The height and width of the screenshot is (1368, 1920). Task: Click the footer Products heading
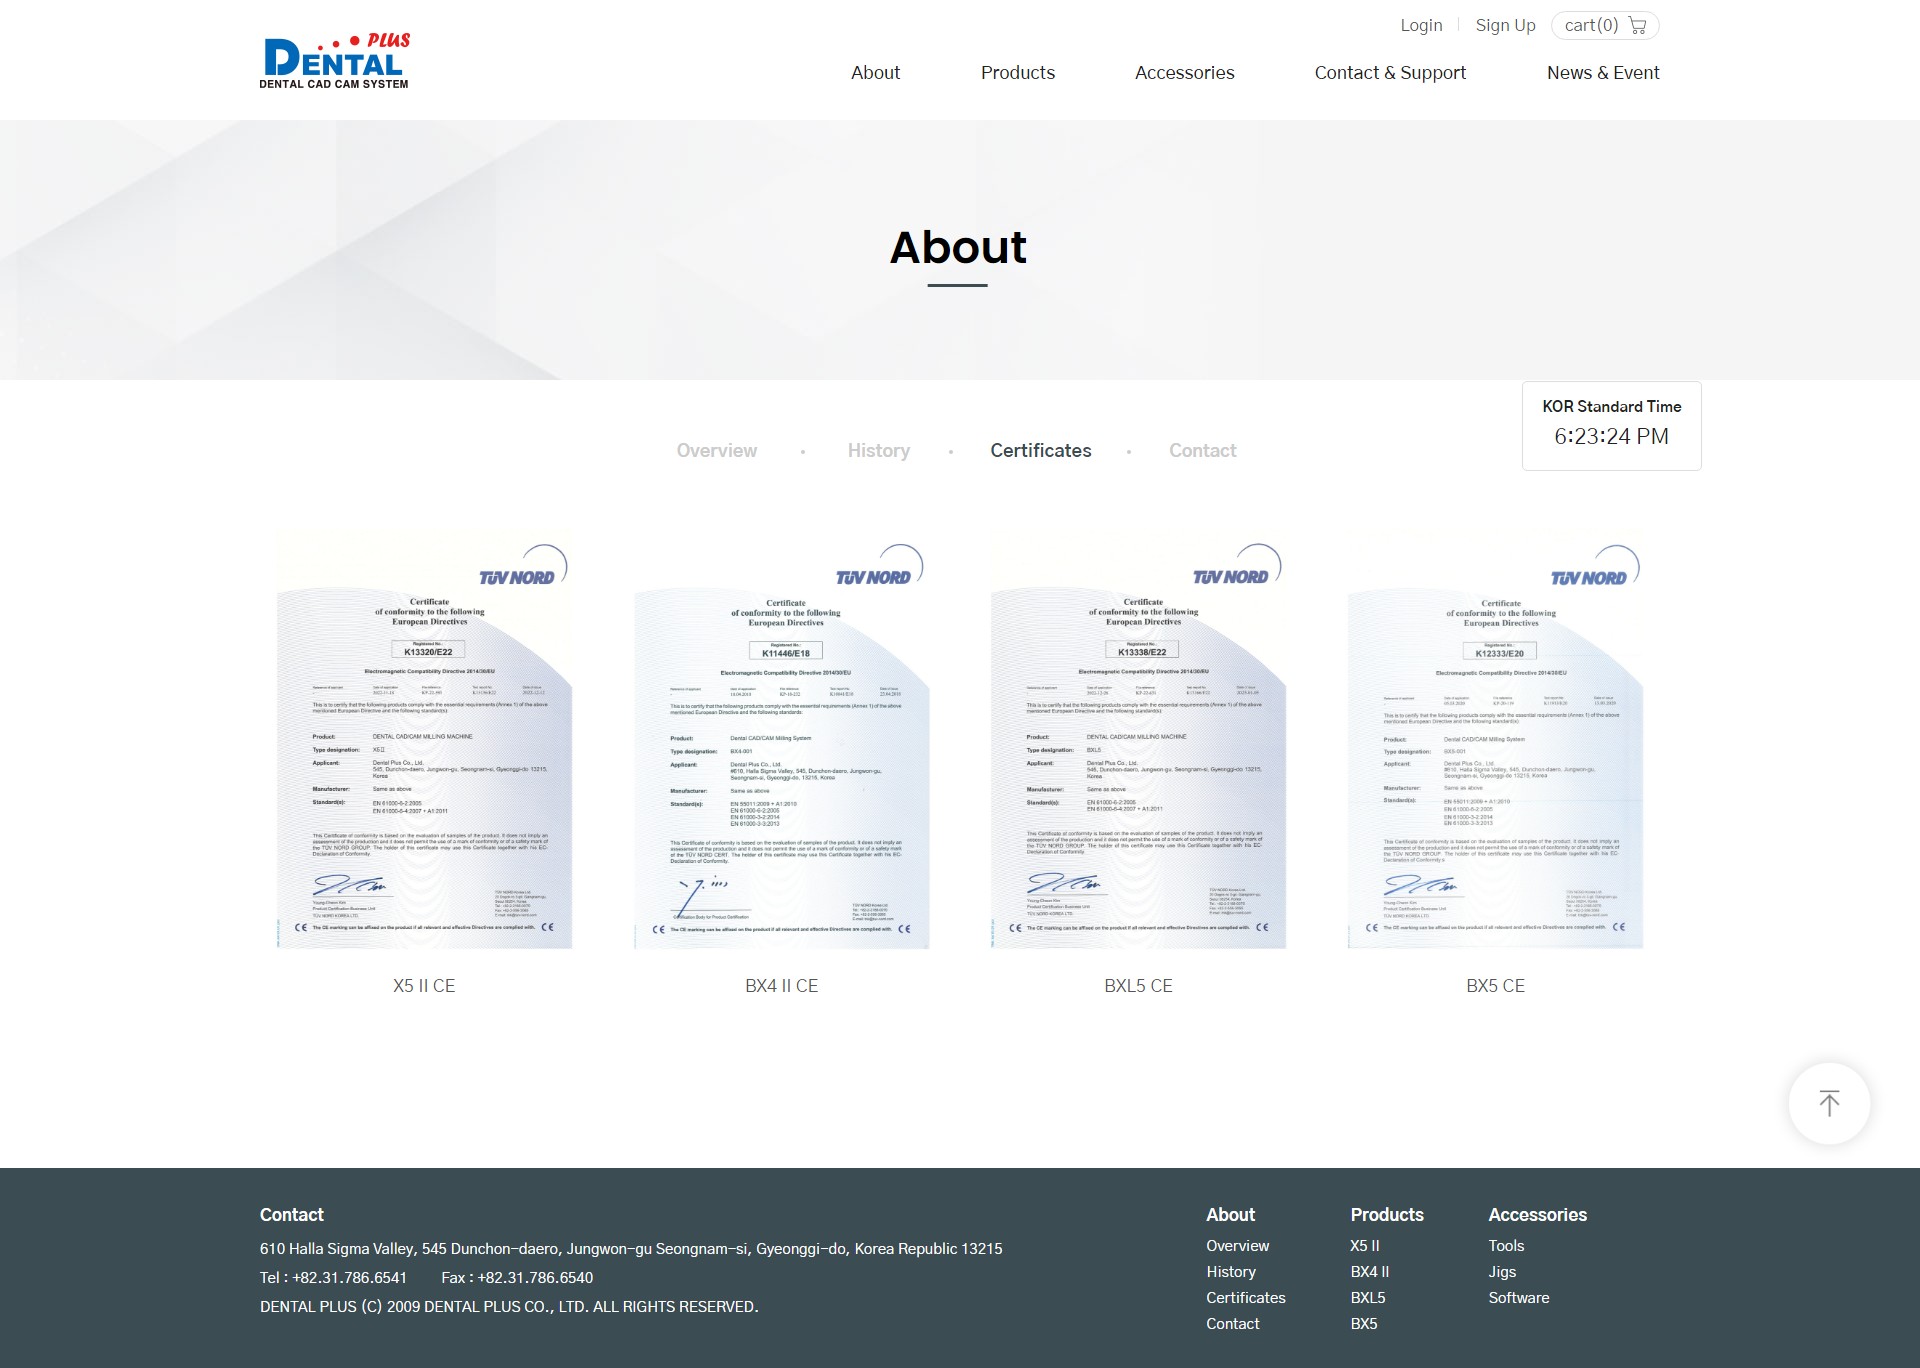pos(1387,1214)
